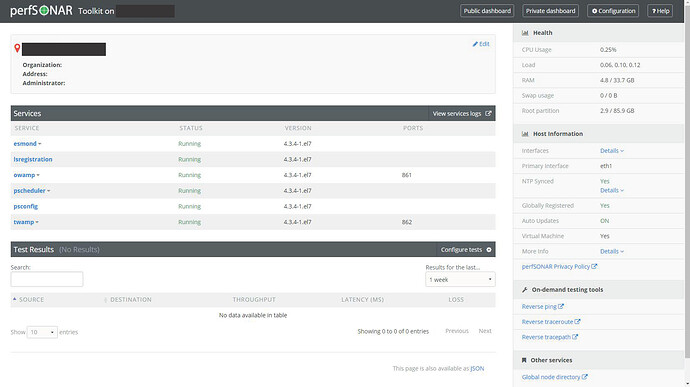The height and width of the screenshot is (387, 690).
Task: Click external-link icon beside Privacy Policy
Action: (594, 266)
